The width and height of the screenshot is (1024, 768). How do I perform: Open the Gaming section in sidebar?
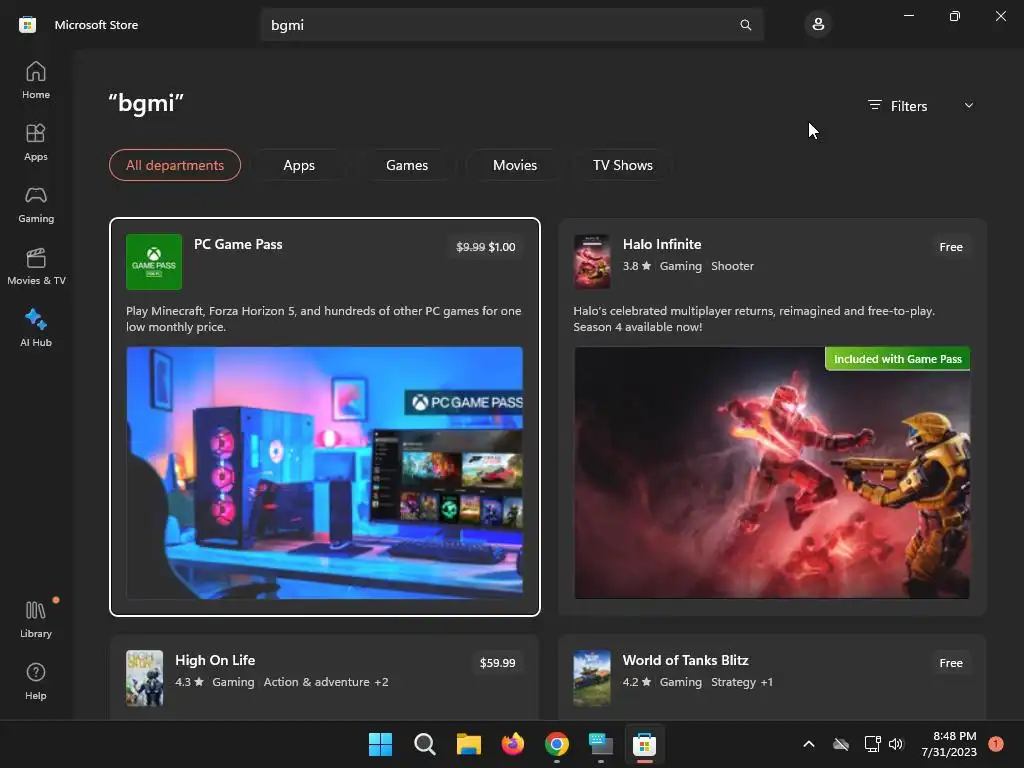36,204
